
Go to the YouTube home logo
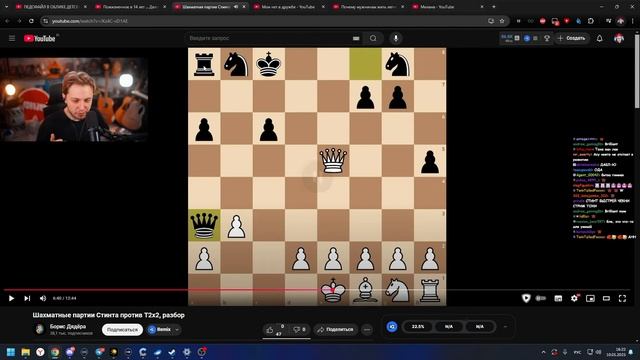40,38
